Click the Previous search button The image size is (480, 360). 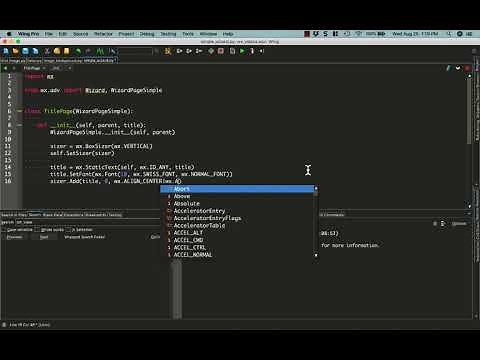click(15, 237)
